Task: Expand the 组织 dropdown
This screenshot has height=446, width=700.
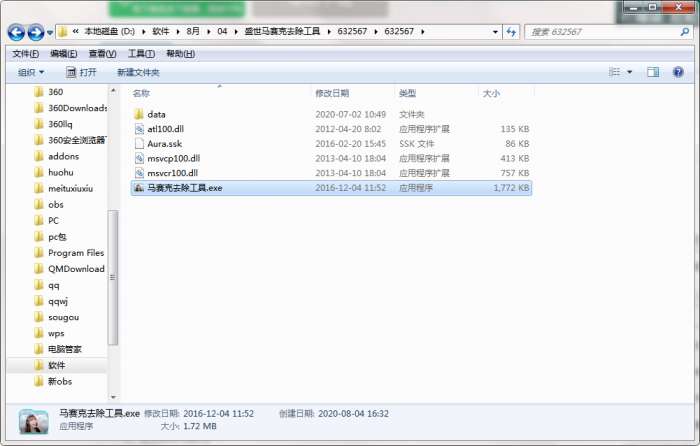Action: (x=31, y=72)
